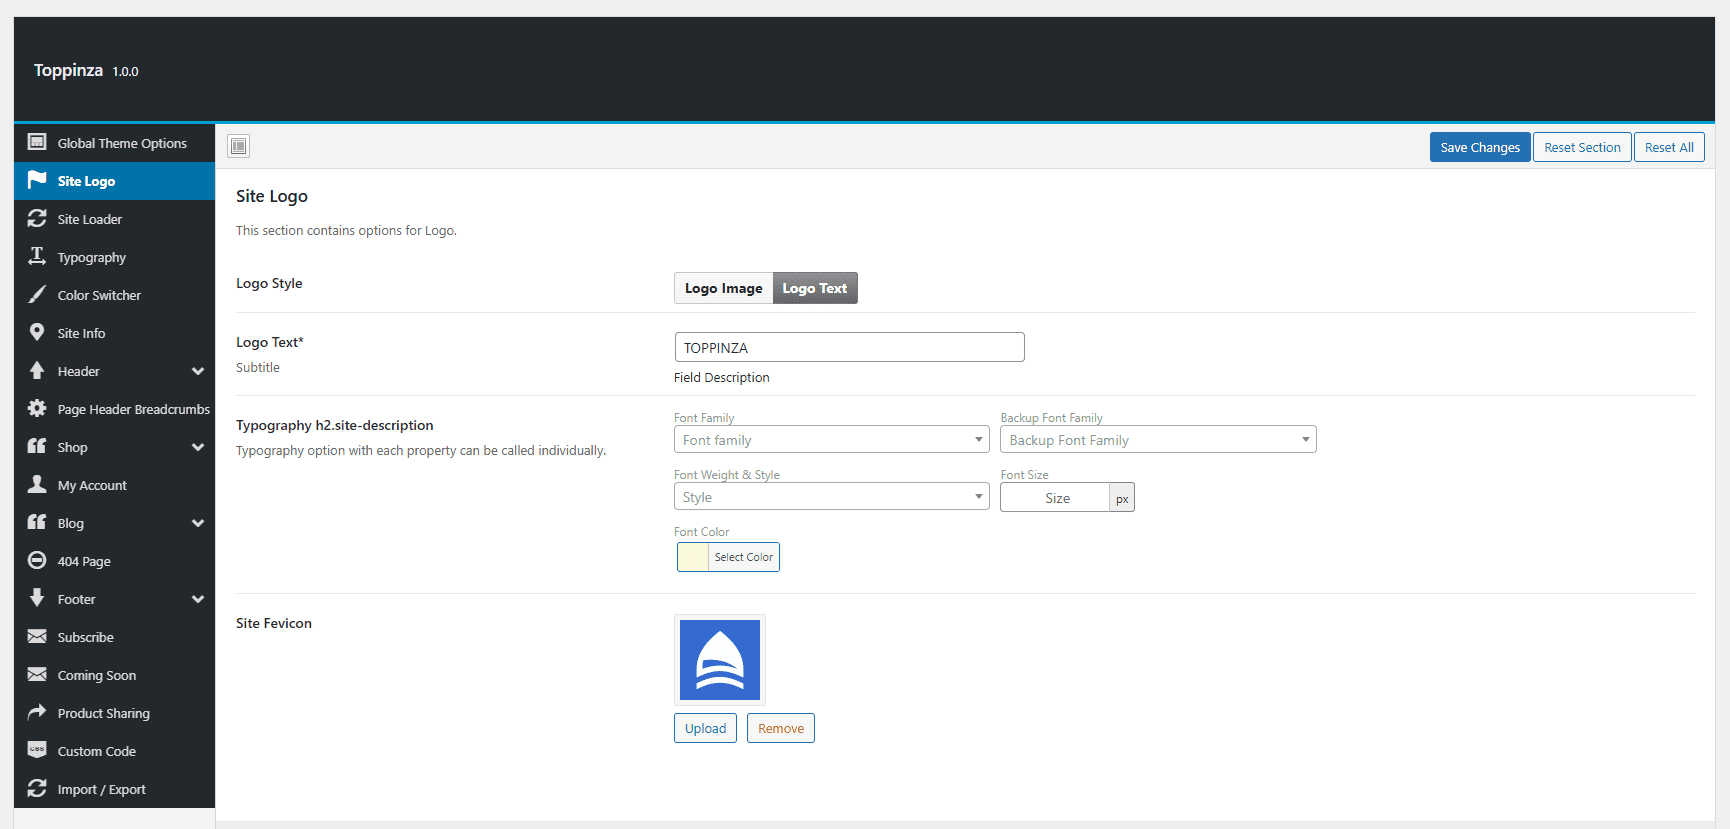
Task: Expand the Header menu chevron
Action: pos(198,371)
